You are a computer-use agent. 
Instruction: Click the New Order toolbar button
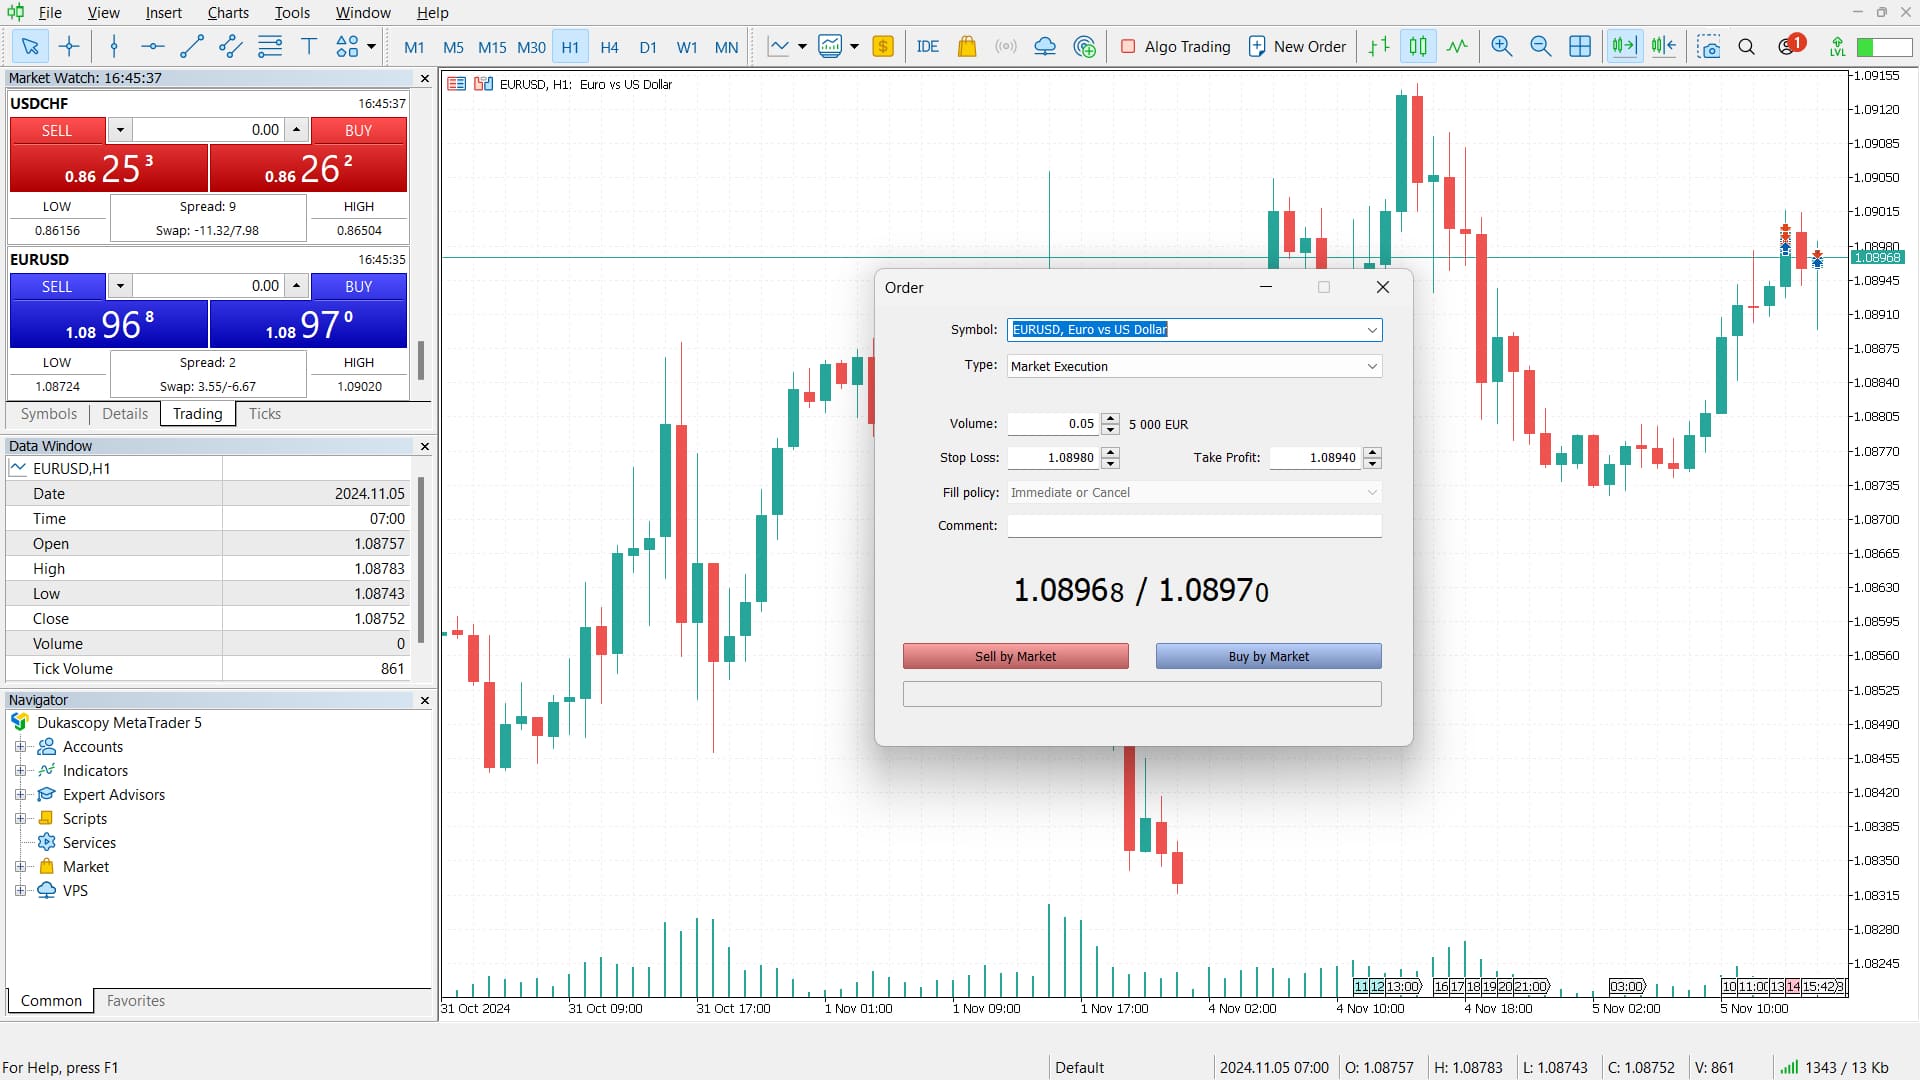tap(1297, 46)
